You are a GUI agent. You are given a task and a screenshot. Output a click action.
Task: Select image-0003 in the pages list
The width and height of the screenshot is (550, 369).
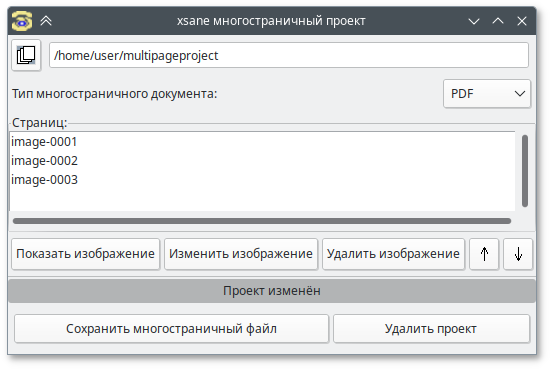pos(262,180)
